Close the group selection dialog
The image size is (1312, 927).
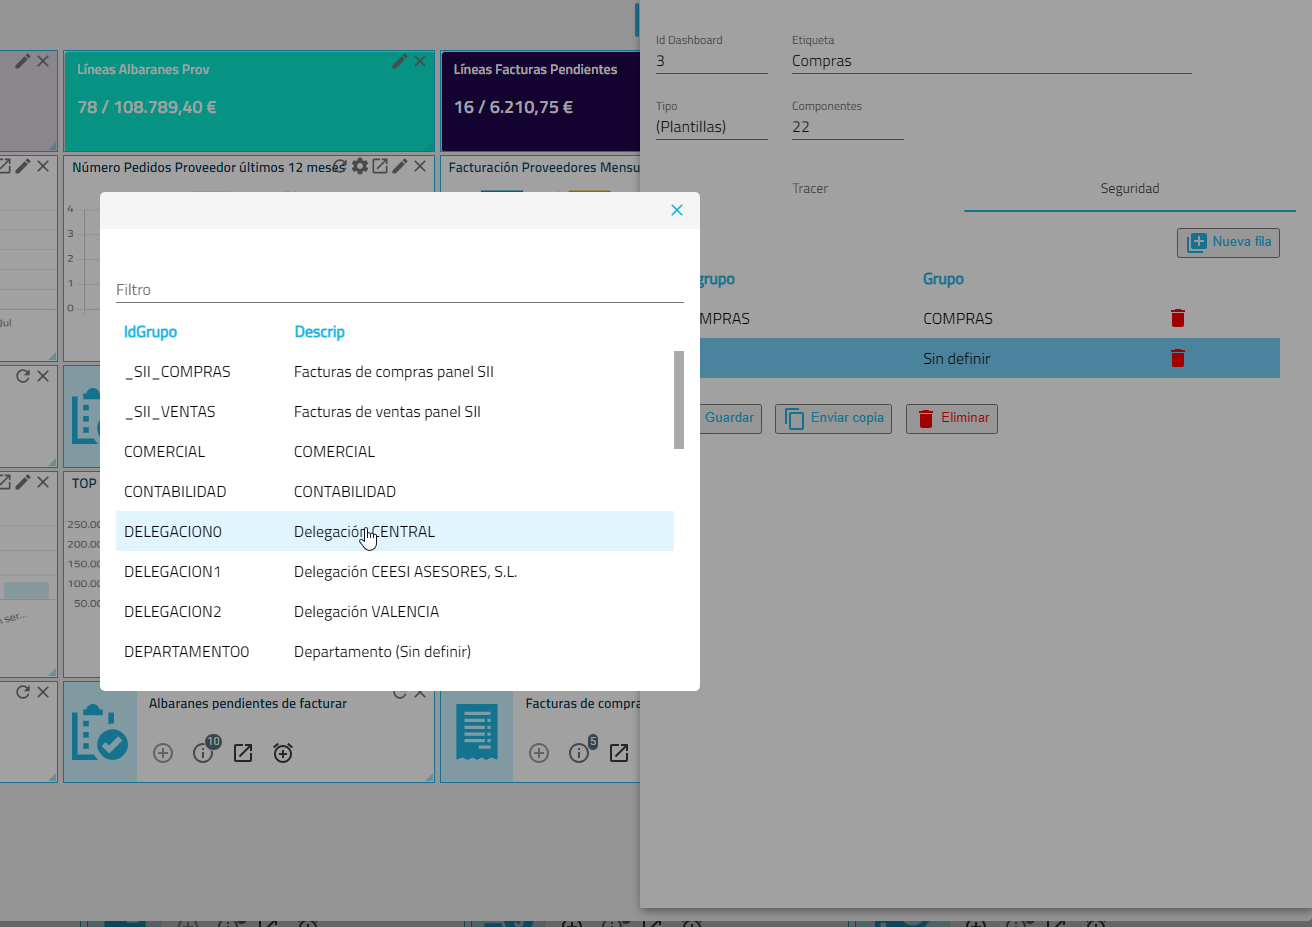677,210
